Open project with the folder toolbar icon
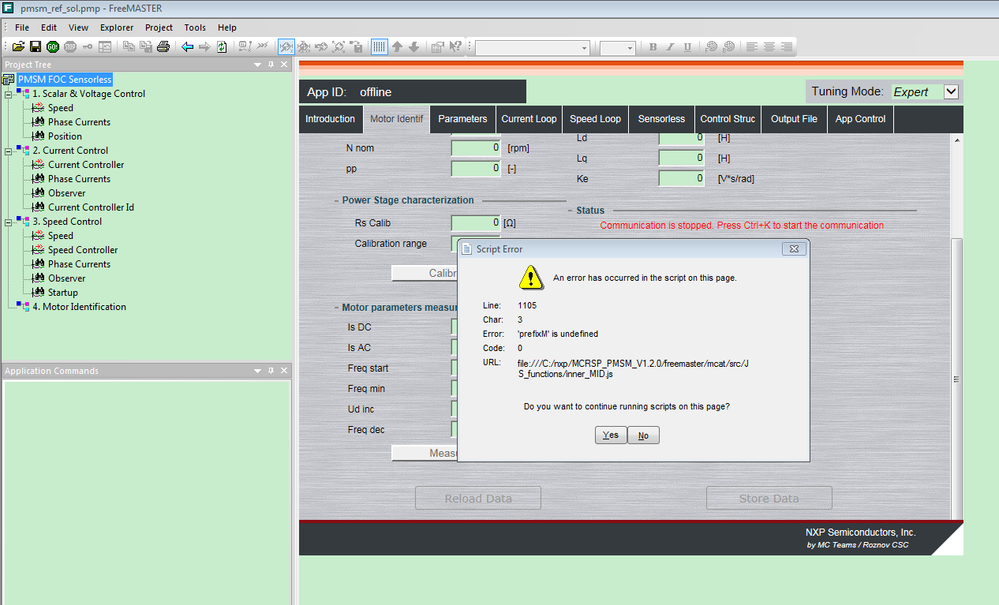 [18, 46]
